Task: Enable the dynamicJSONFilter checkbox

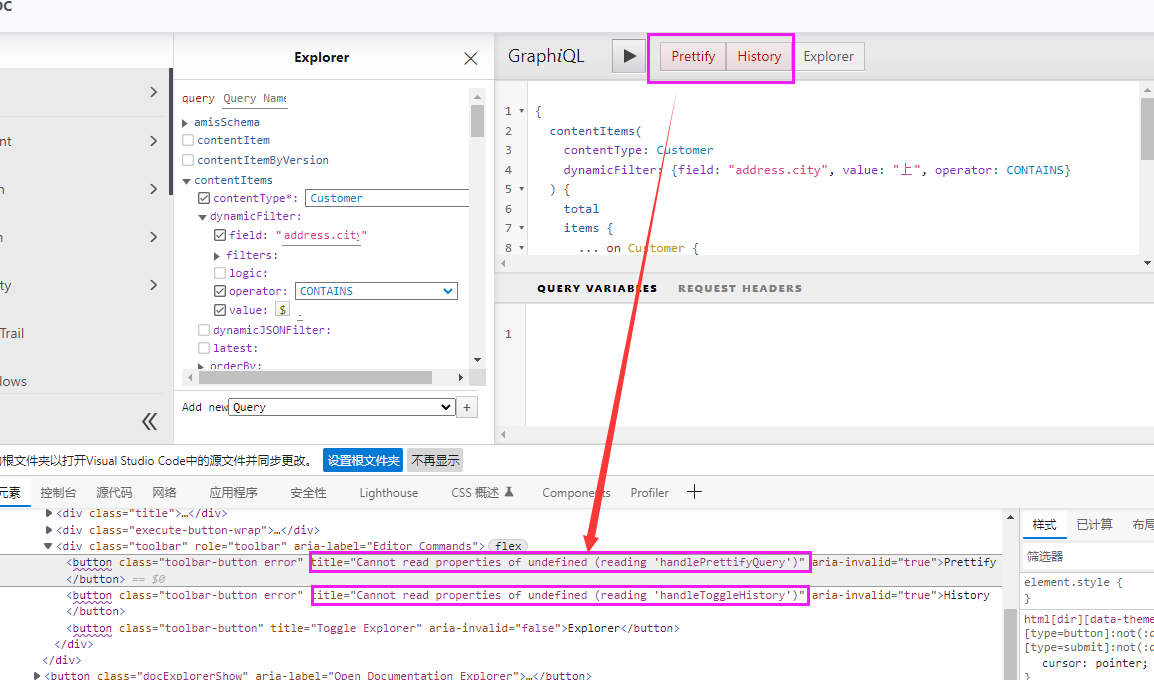Action: pos(203,329)
